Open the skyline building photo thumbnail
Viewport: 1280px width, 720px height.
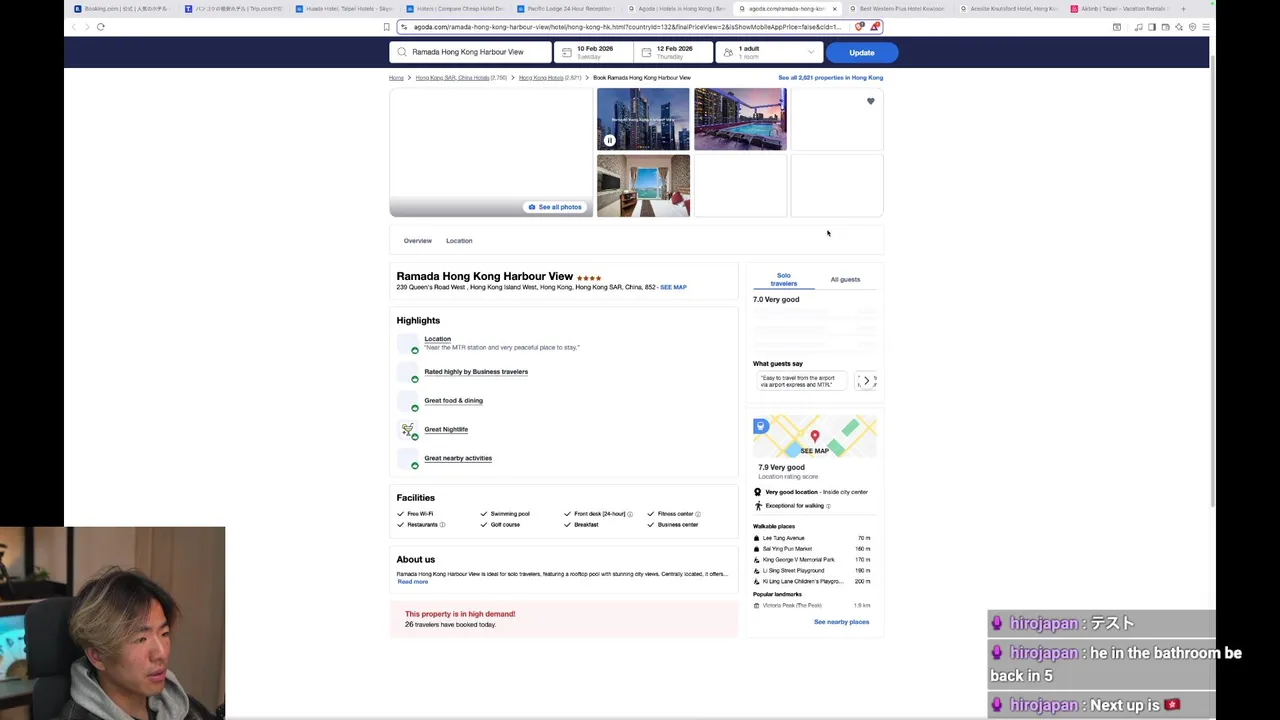point(643,119)
